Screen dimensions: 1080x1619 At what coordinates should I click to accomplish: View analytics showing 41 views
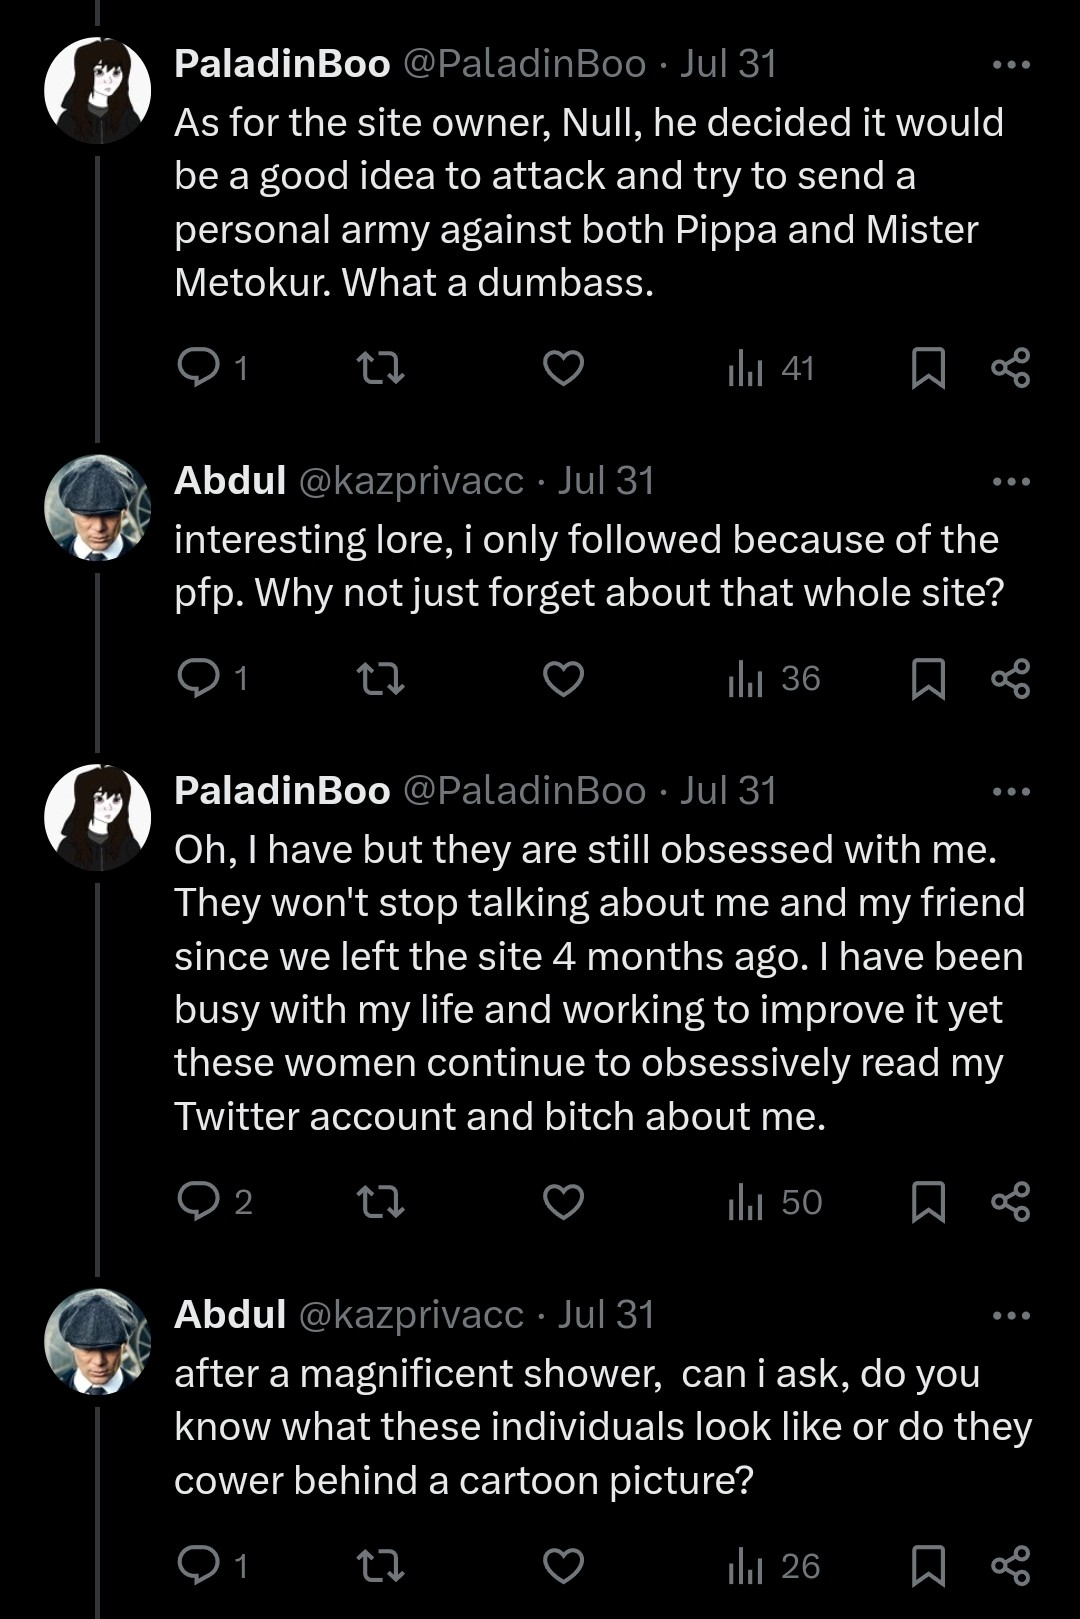771,368
